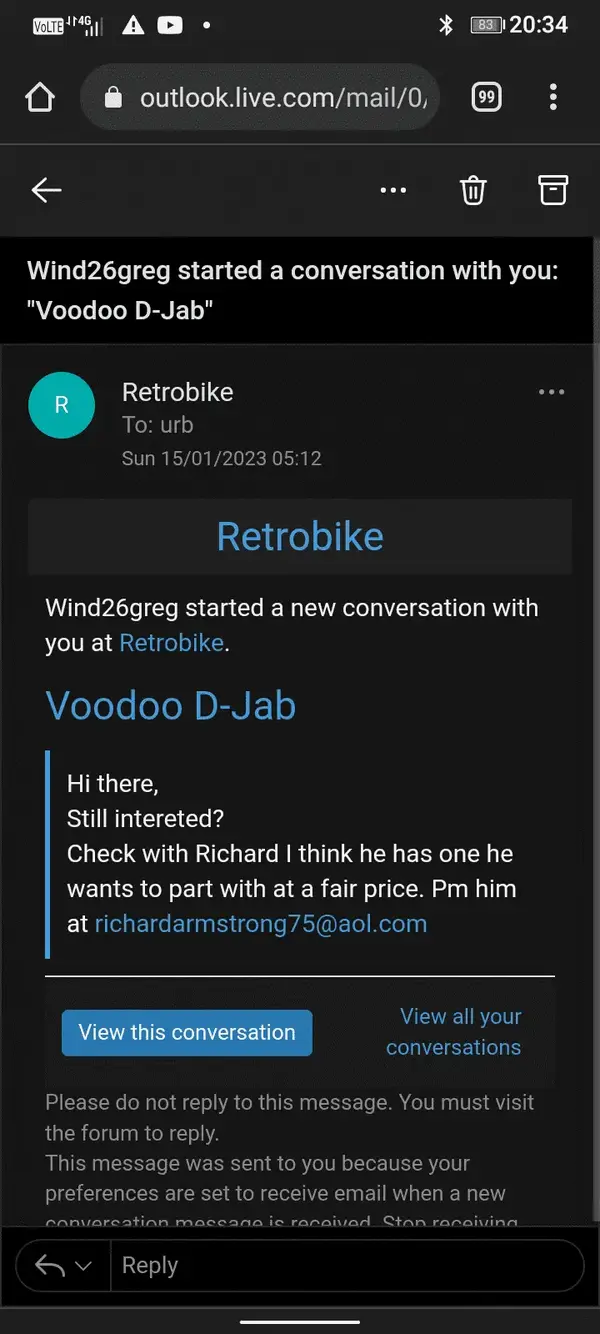Open the tab switcher showing 99
Screen dimensions: 600x1334
pos(486,97)
